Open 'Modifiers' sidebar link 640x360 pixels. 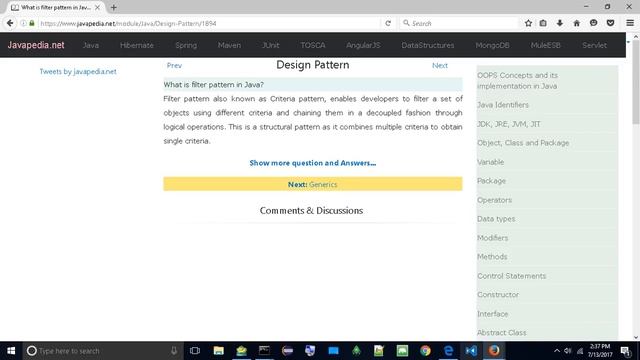(x=493, y=238)
